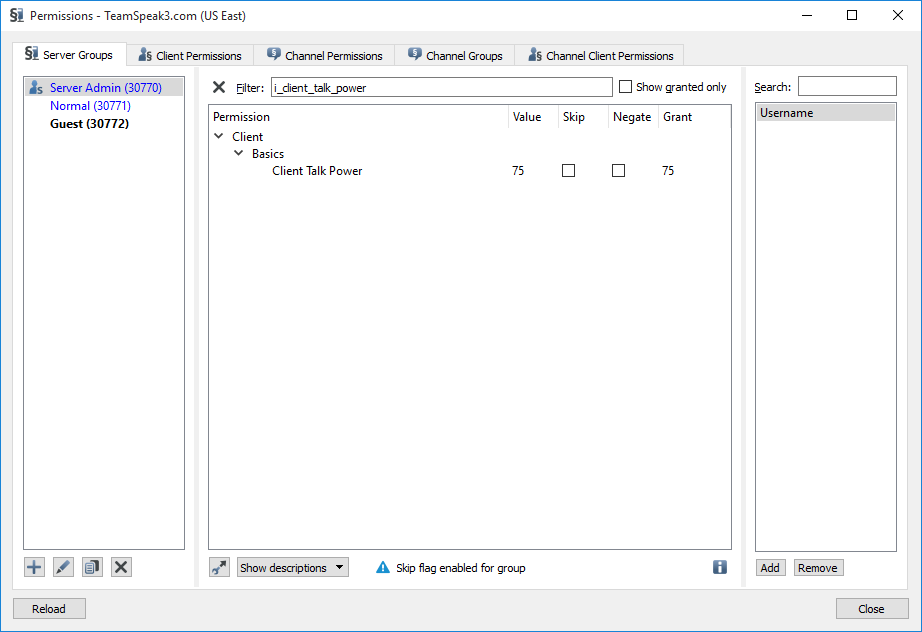Click the Username column header
The image size is (922, 632).
click(x=826, y=112)
